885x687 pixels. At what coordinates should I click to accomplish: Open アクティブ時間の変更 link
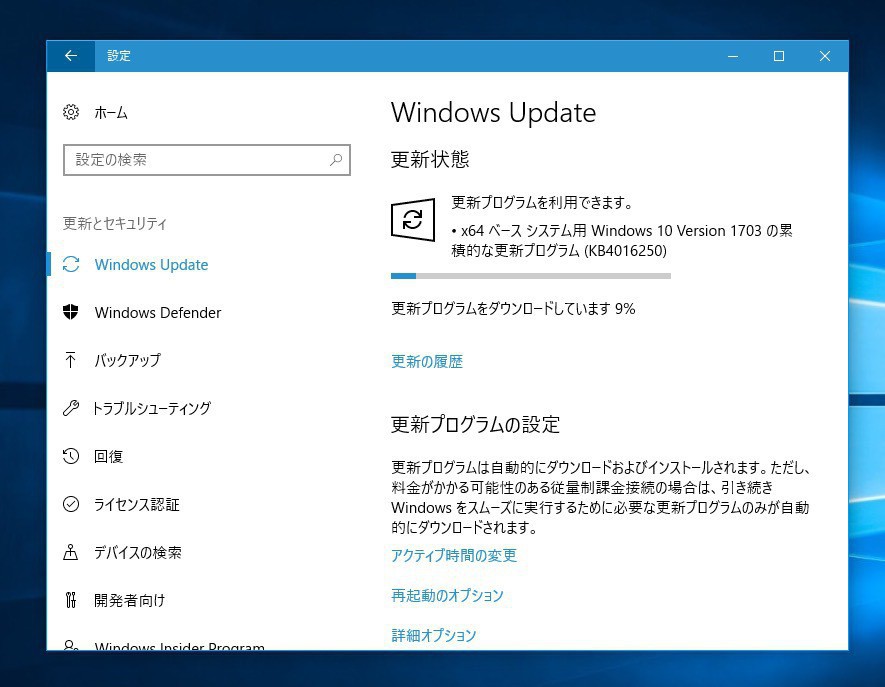(454, 555)
